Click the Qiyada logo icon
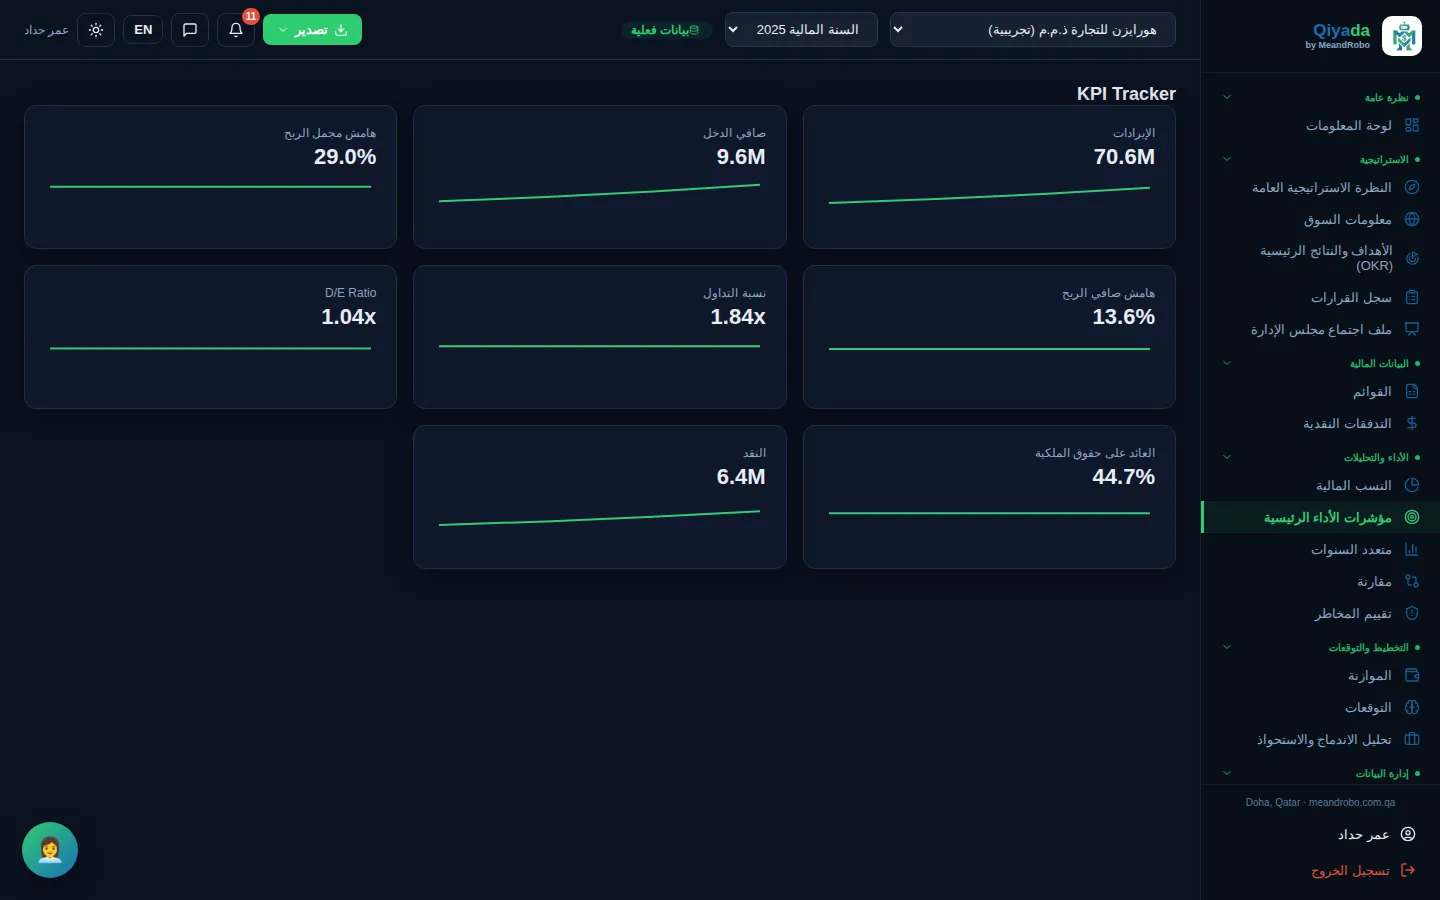Viewport: 1440px width, 900px height. 1401,36
